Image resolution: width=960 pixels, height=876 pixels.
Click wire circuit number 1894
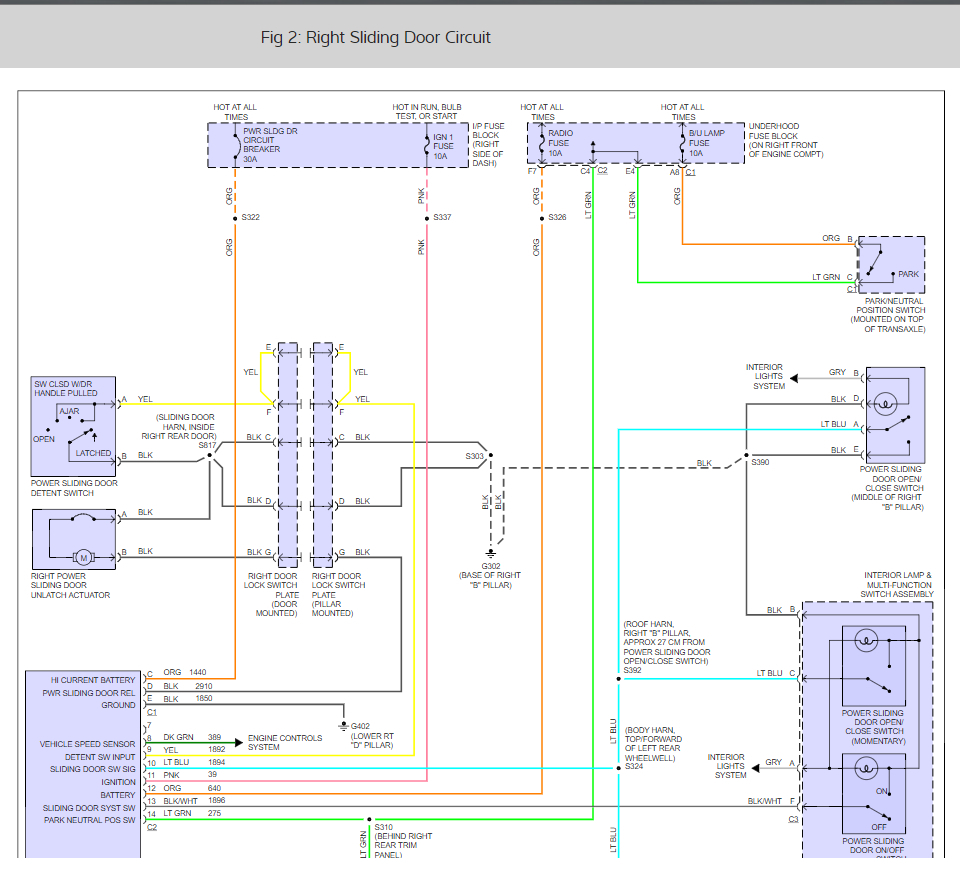pos(217,762)
